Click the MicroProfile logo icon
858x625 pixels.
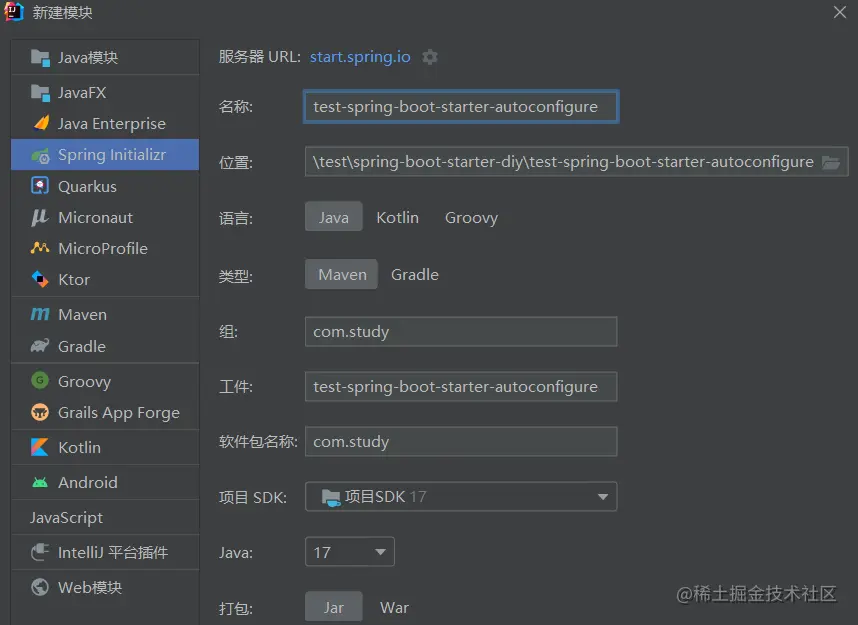[40, 248]
